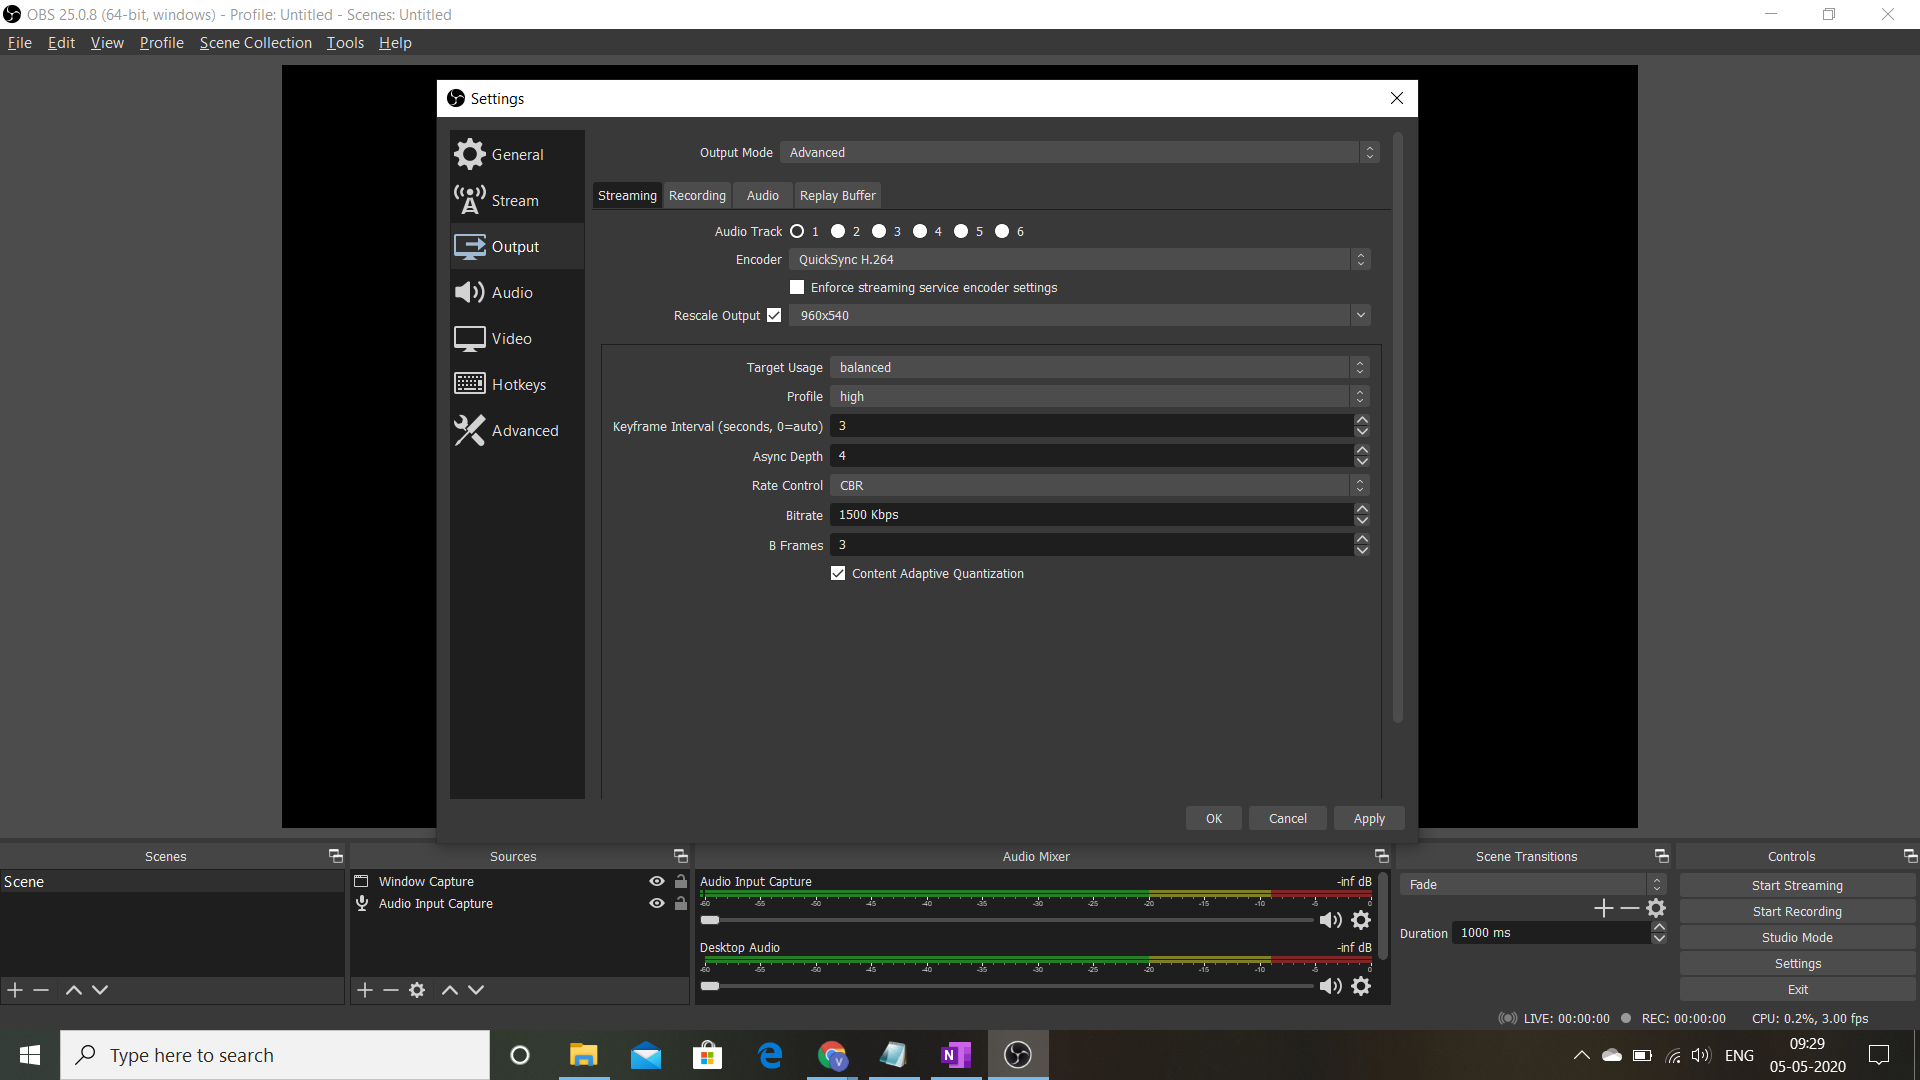Open the Profile high dropdown
Screen dimensions: 1920x1080
(x=1100, y=396)
